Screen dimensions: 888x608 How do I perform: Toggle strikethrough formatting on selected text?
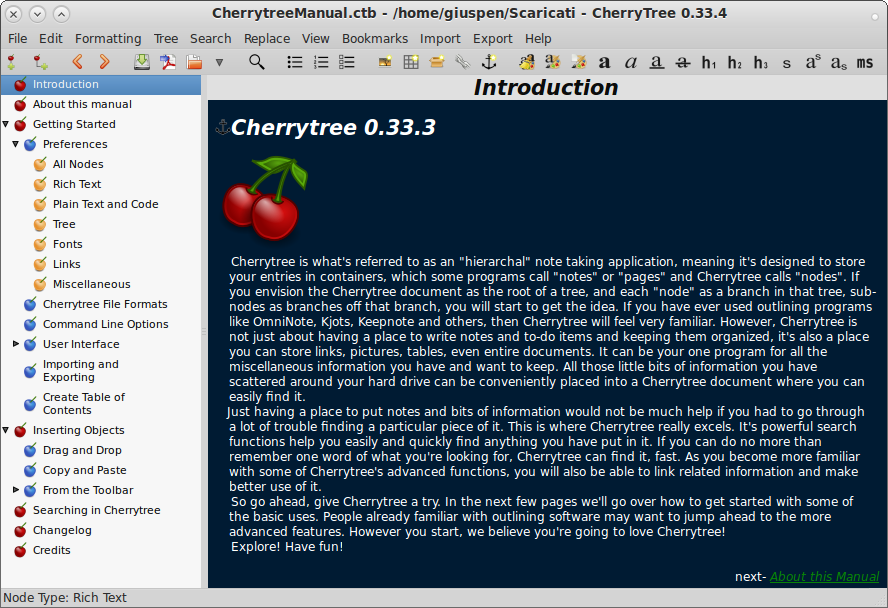coord(682,61)
